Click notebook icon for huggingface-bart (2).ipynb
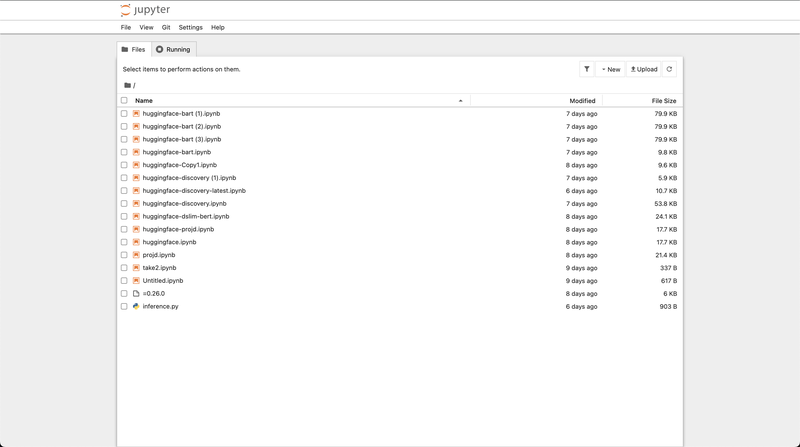The height and width of the screenshot is (447, 800). pos(136,127)
